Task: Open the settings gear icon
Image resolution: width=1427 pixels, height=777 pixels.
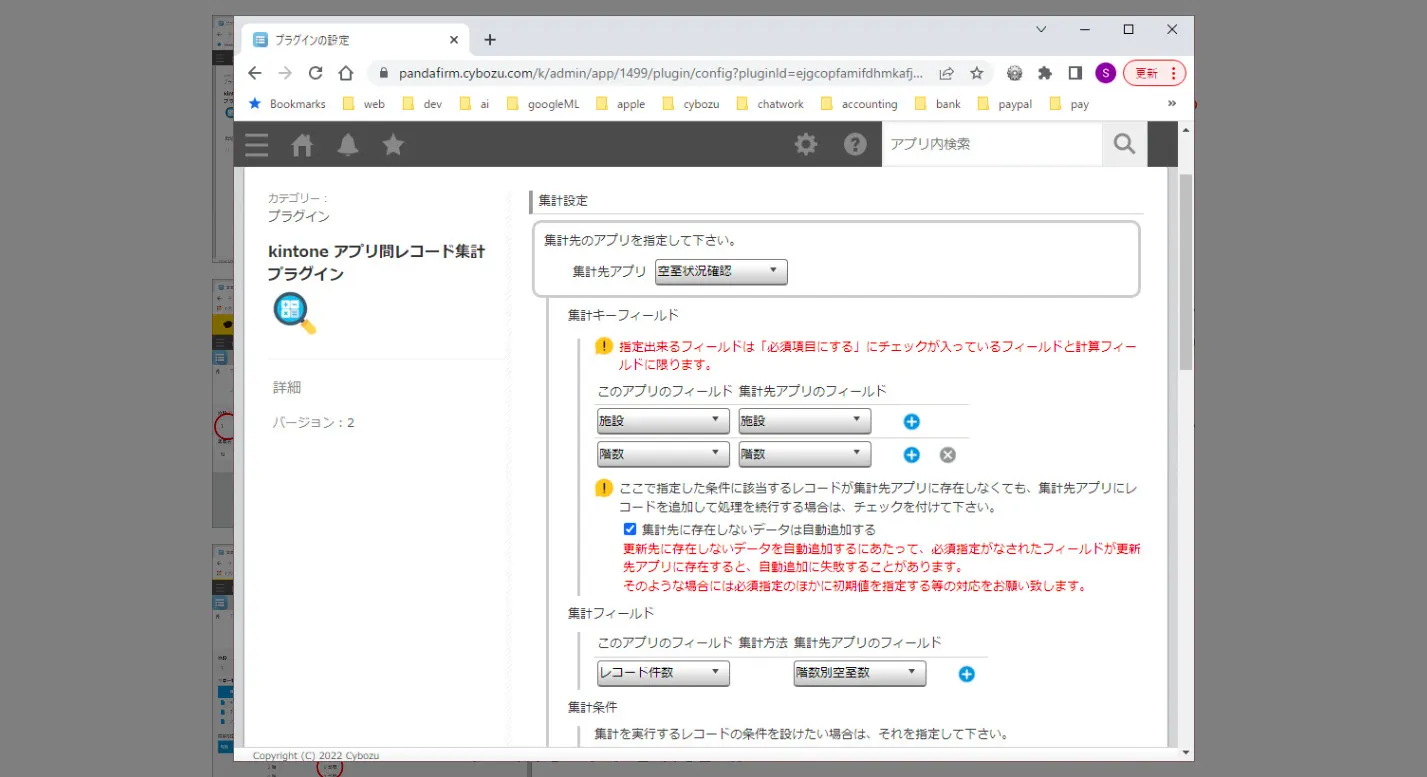Action: click(x=805, y=145)
